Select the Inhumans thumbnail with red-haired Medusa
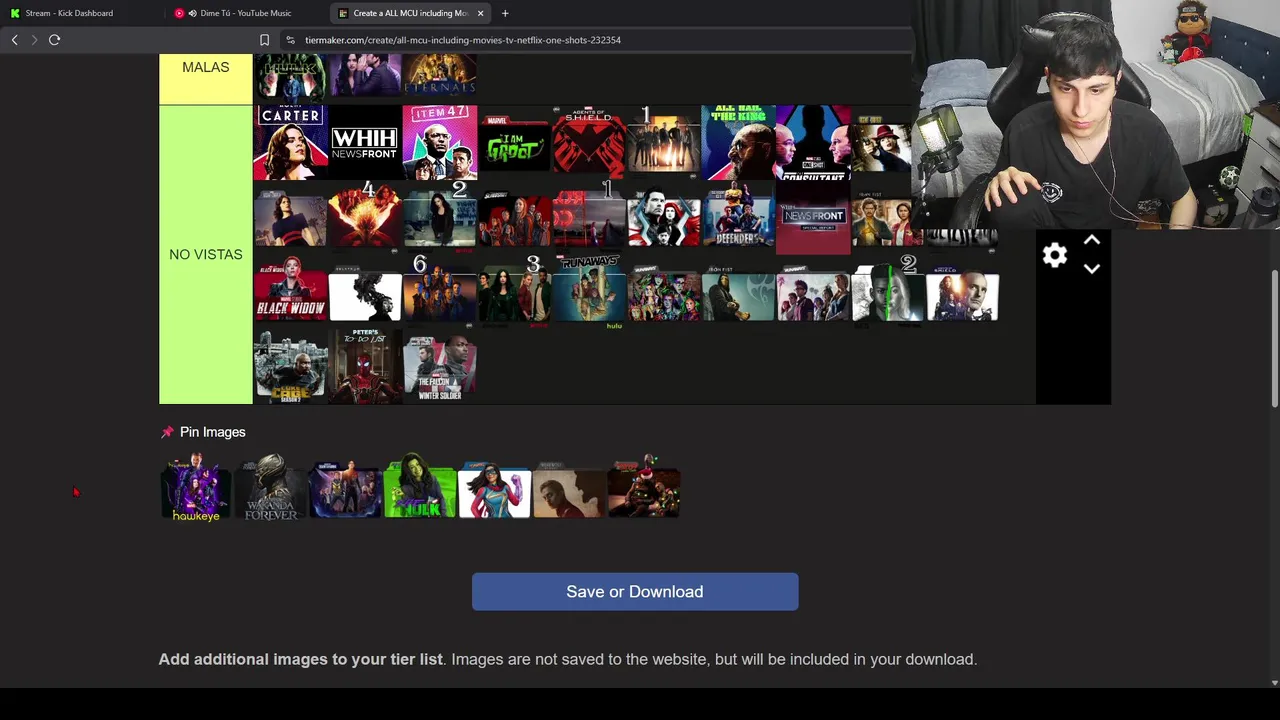The image size is (1280, 720). (x=664, y=217)
